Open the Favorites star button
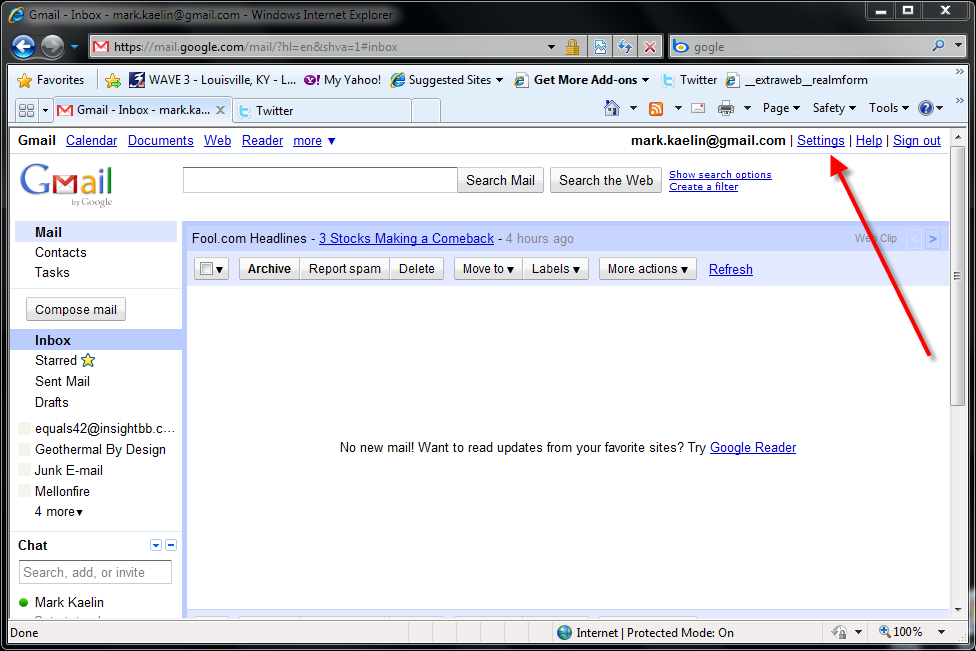976x651 pixels. 51,80
